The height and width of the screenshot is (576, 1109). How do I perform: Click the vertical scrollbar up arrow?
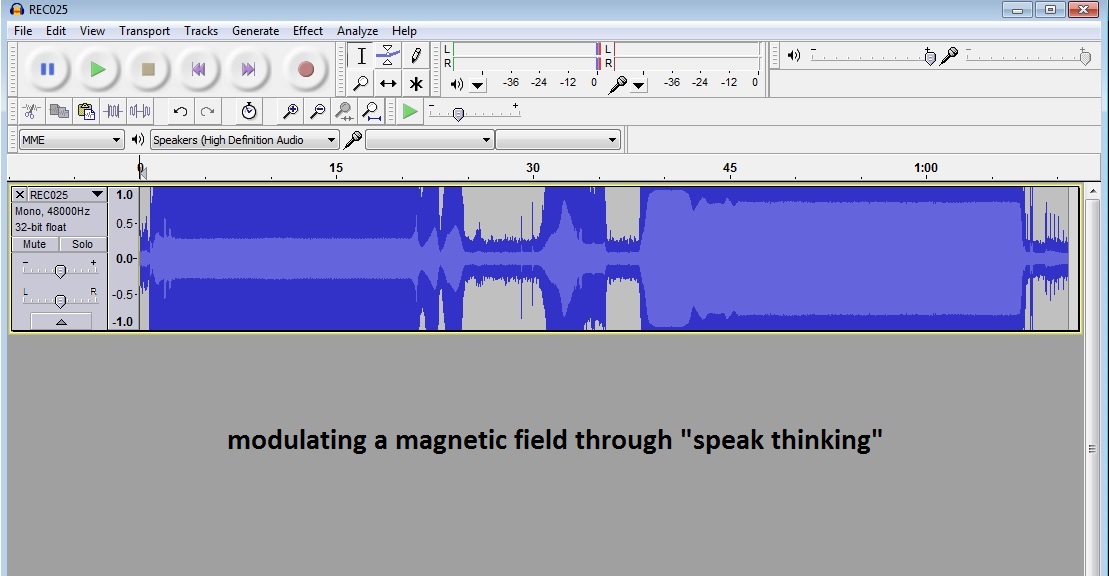point(1093,191)
